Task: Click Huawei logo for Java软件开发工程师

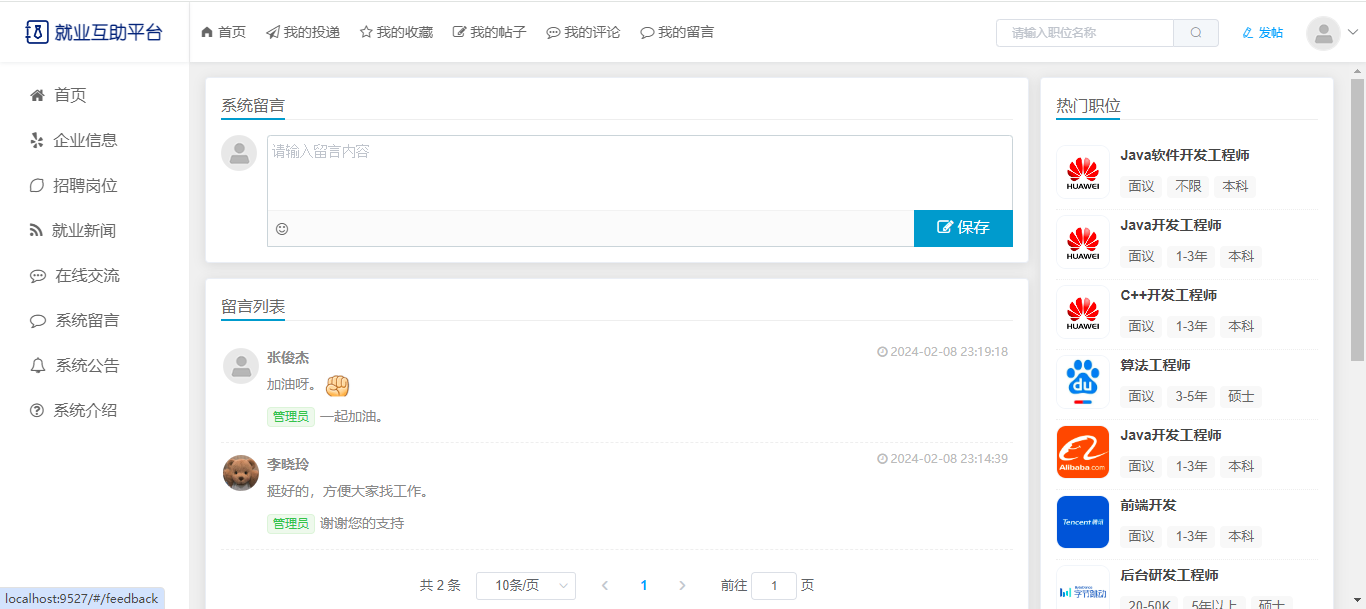Action: coord(1083,172)
